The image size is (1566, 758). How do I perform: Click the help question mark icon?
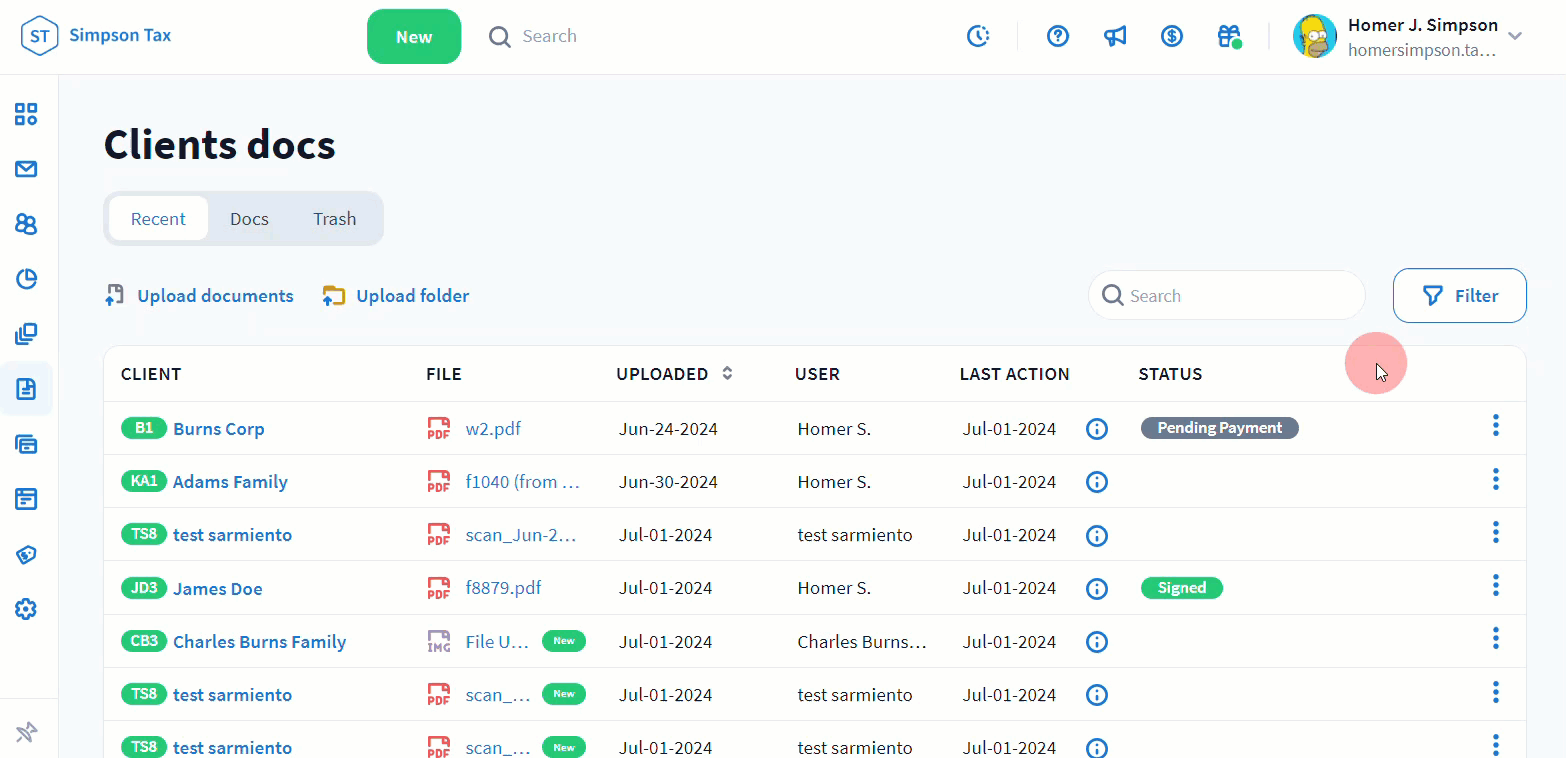pyautogui.click(x=1058, y=36)
